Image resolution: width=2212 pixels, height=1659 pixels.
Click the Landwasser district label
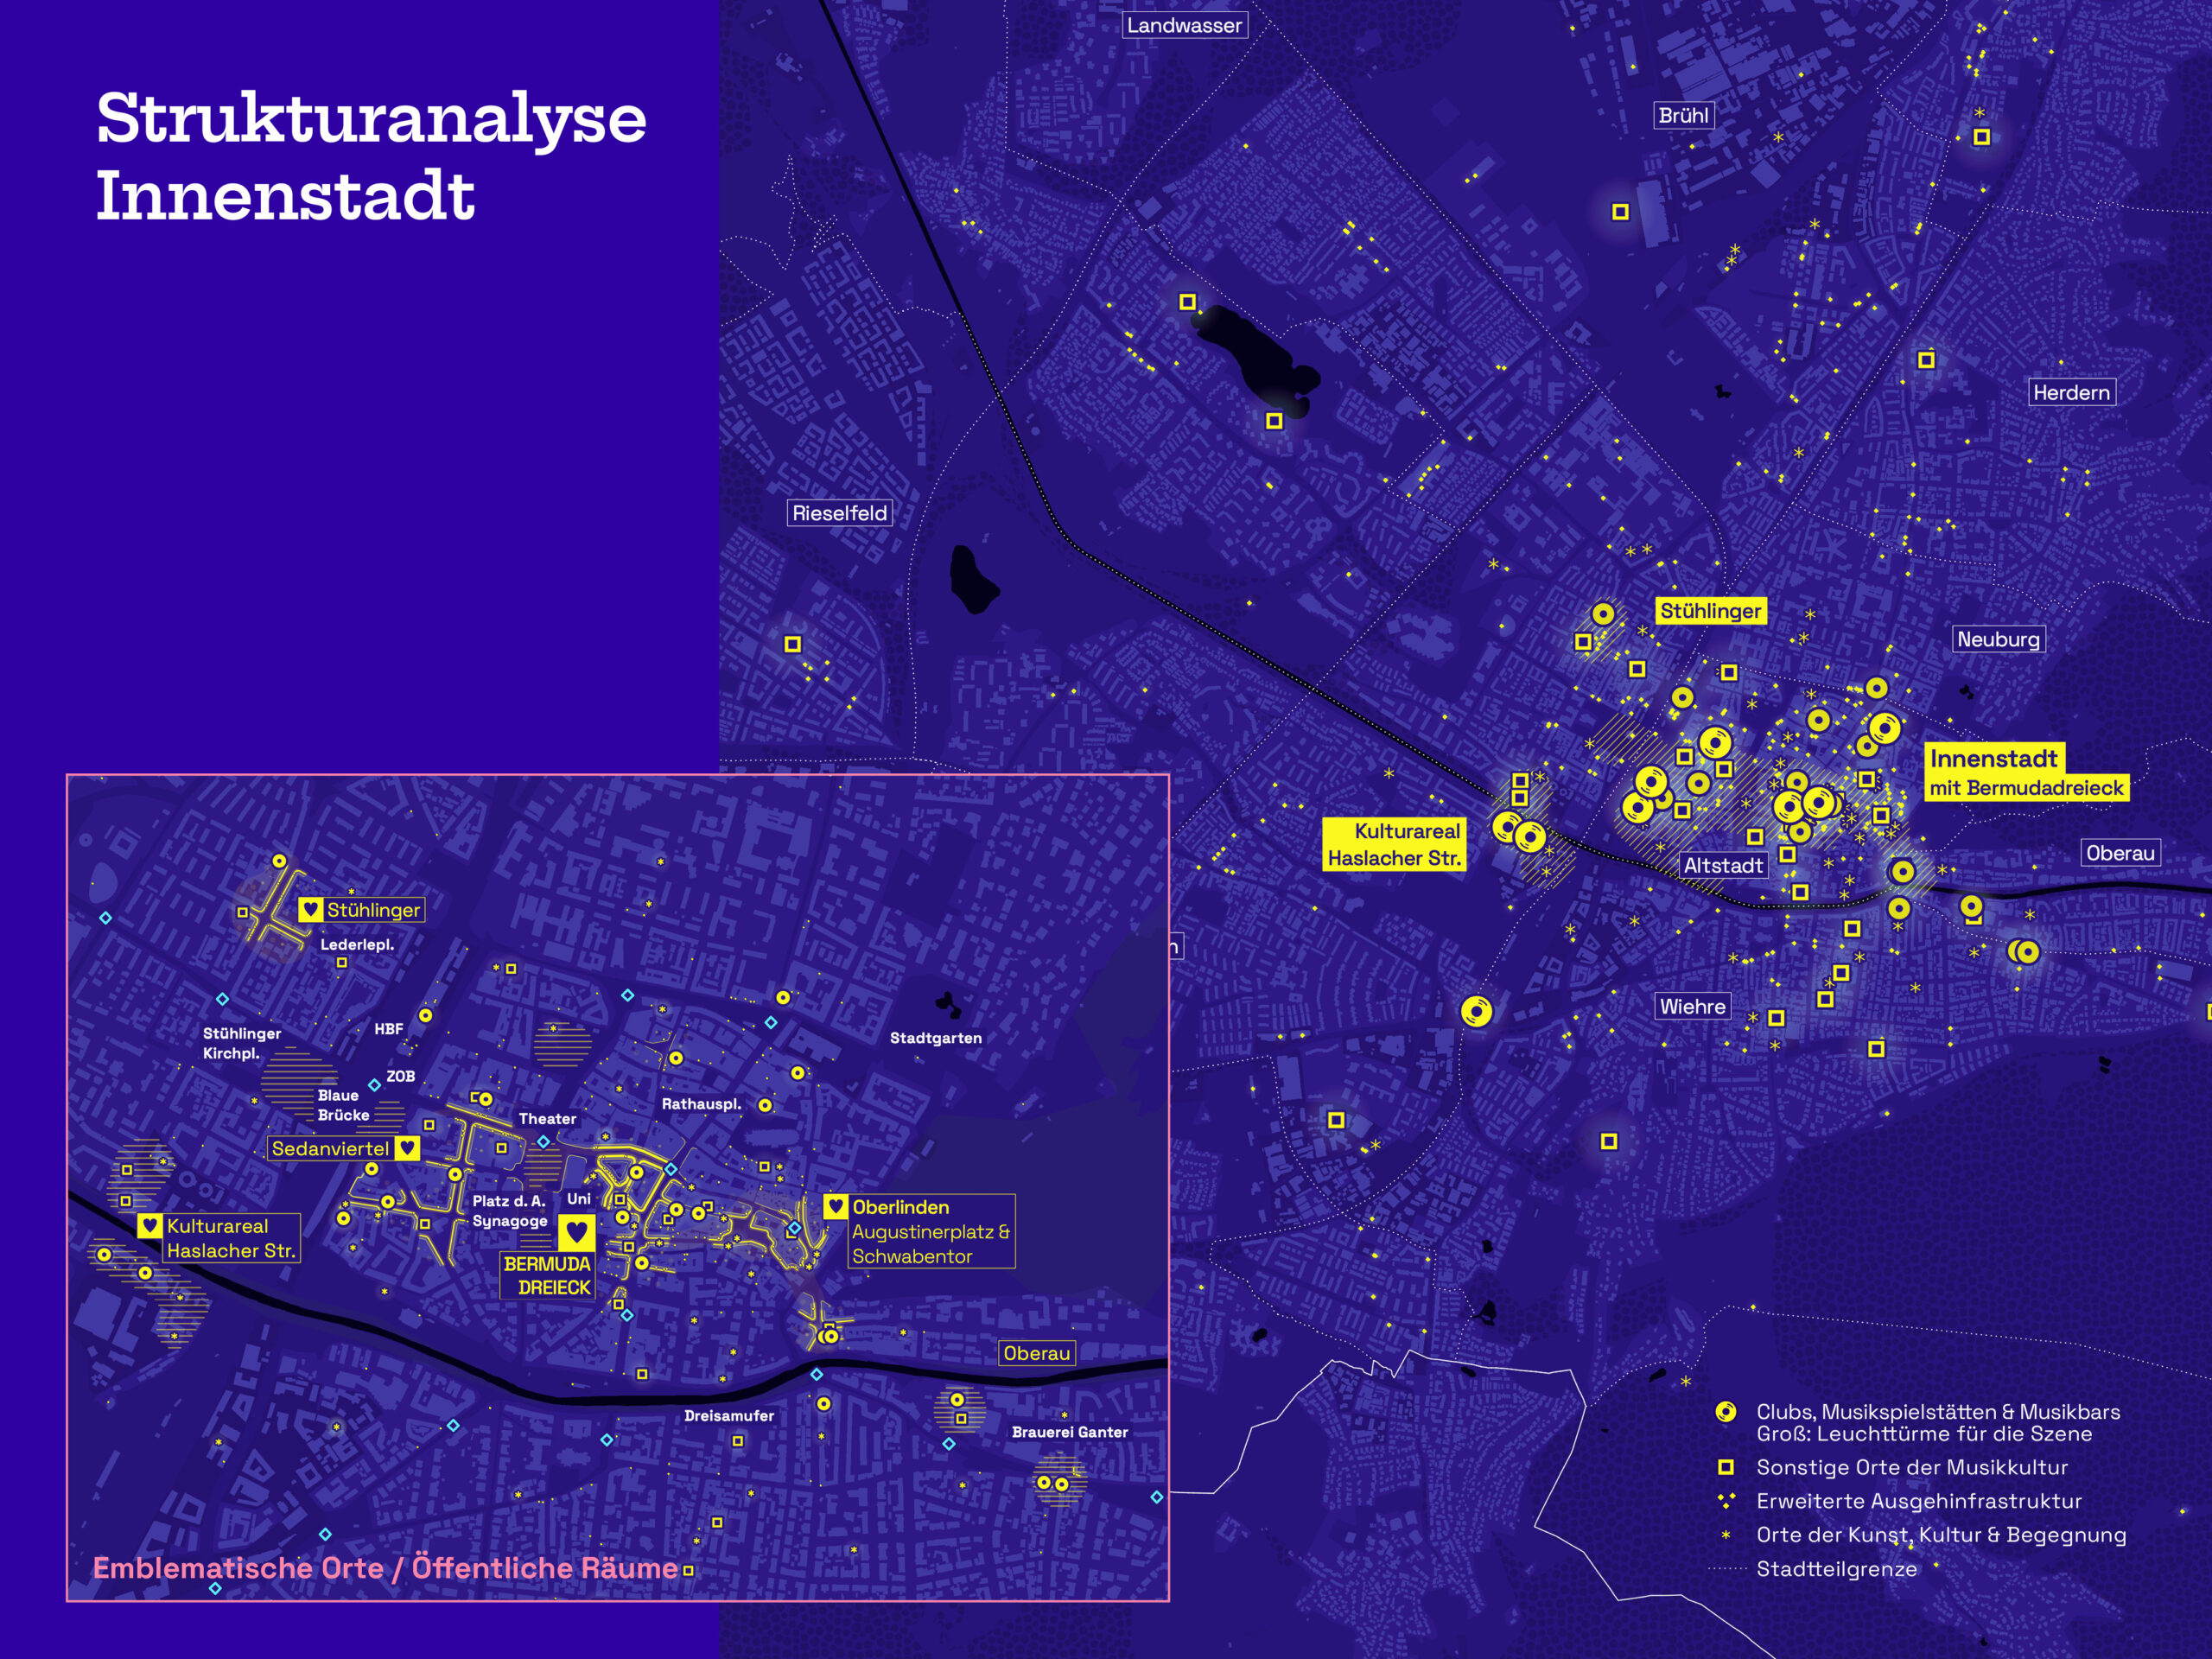(1184, 26)
